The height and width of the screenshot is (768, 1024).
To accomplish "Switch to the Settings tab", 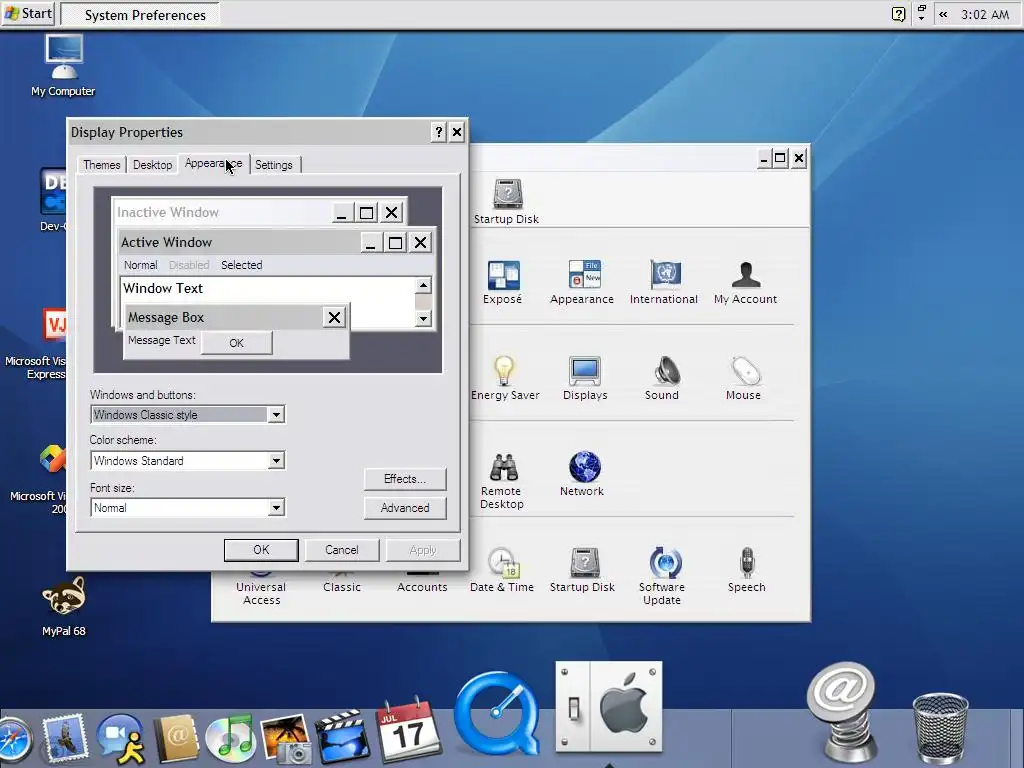I will pyautogui.click(x=274, y=165).
